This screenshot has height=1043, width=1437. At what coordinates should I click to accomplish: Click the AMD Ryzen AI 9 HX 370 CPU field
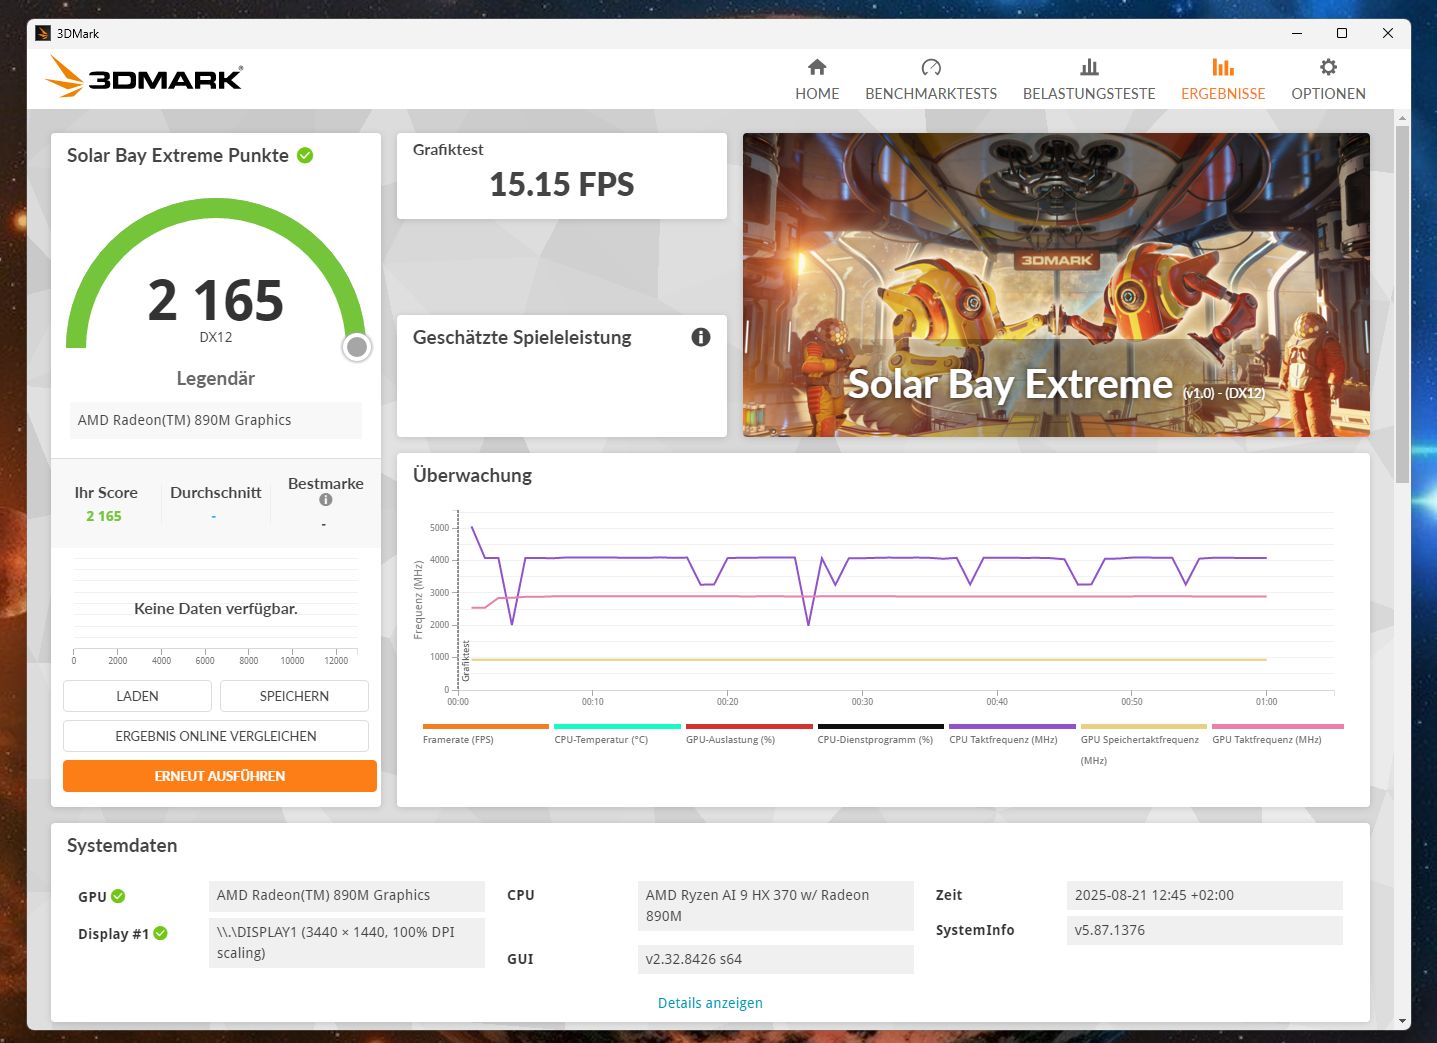[776, 906]
